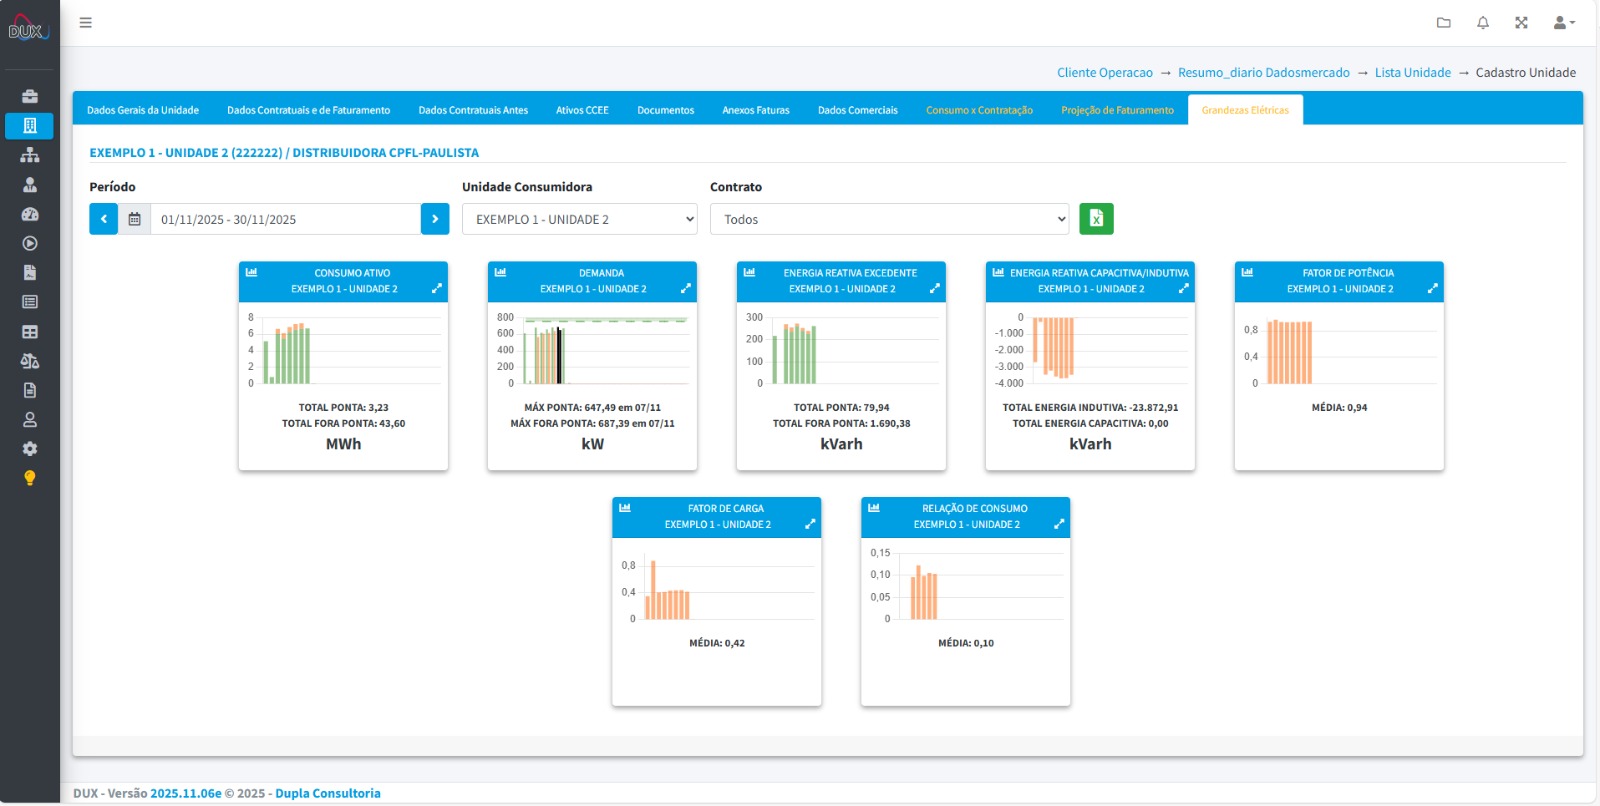Click the balance scale sidebar icon

[x=30, y=361]
